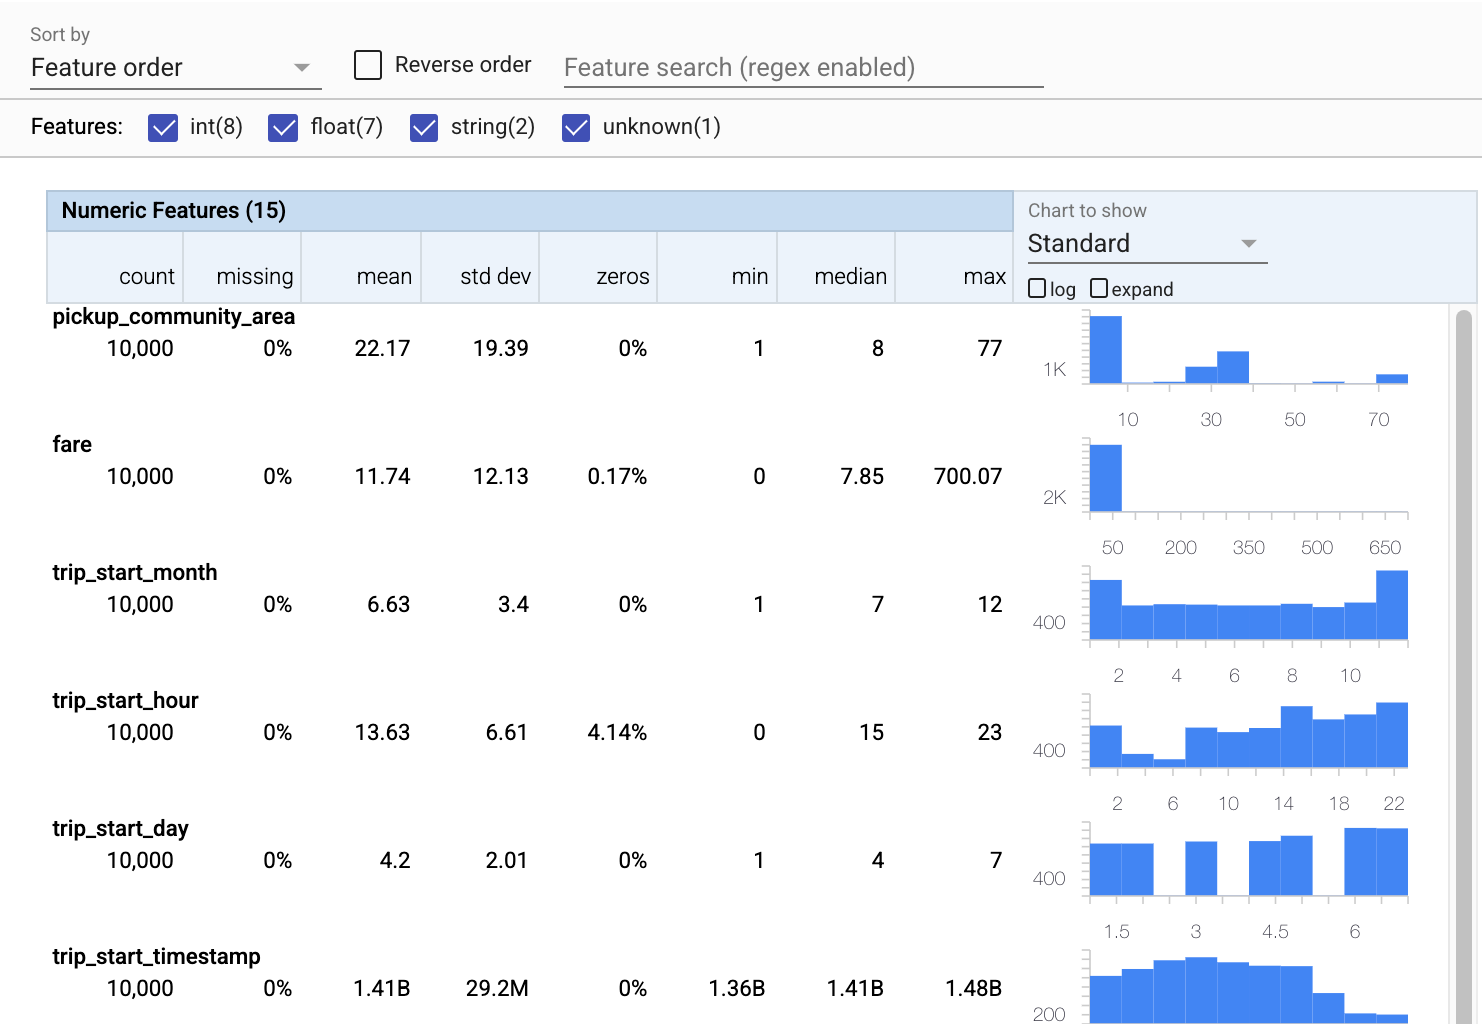Click the trip_start_hour histogram chart
Viewport: 1482px width, 1024px height.
tap(1248, 734)
